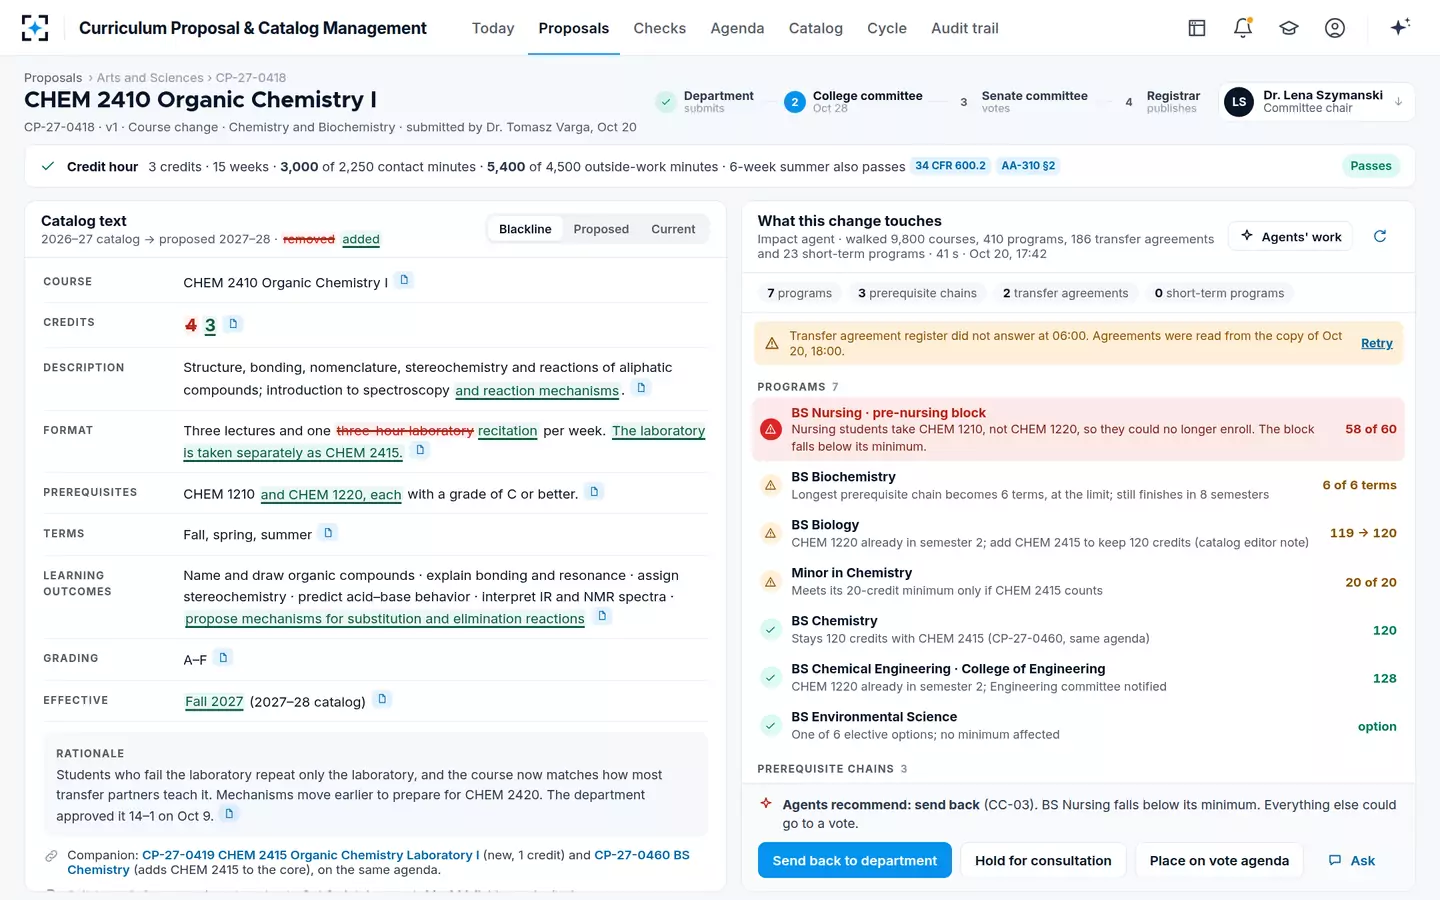The image size is (1440, 900).
Task: Switch catalog text to Blackline view
Action: pyautogui.click(x=525, y=229)
